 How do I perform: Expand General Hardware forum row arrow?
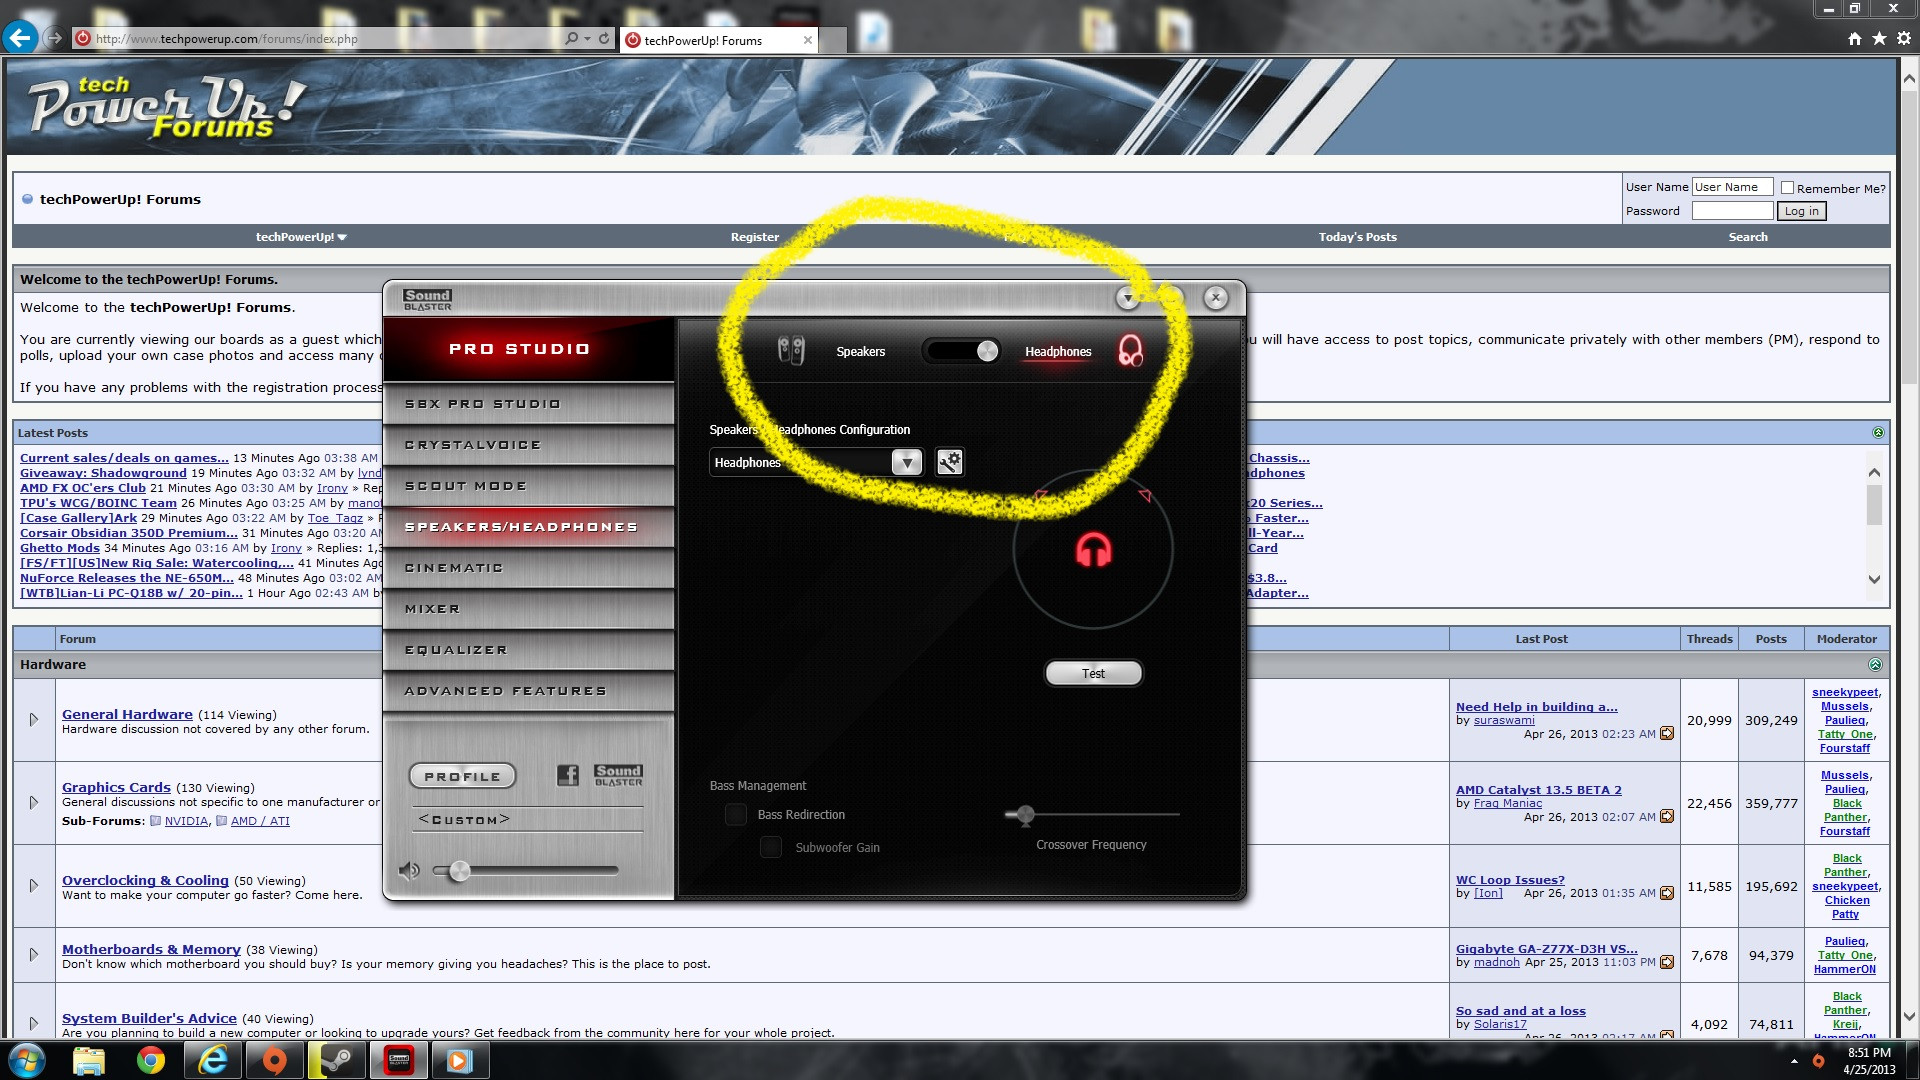coord(34,720)
